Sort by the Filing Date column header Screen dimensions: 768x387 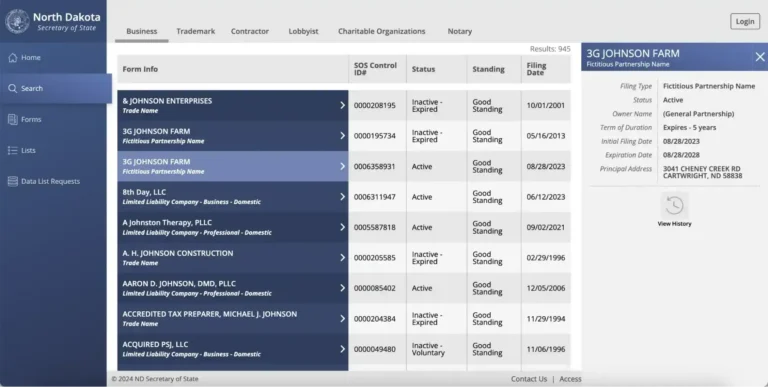[x=536, y=69]
